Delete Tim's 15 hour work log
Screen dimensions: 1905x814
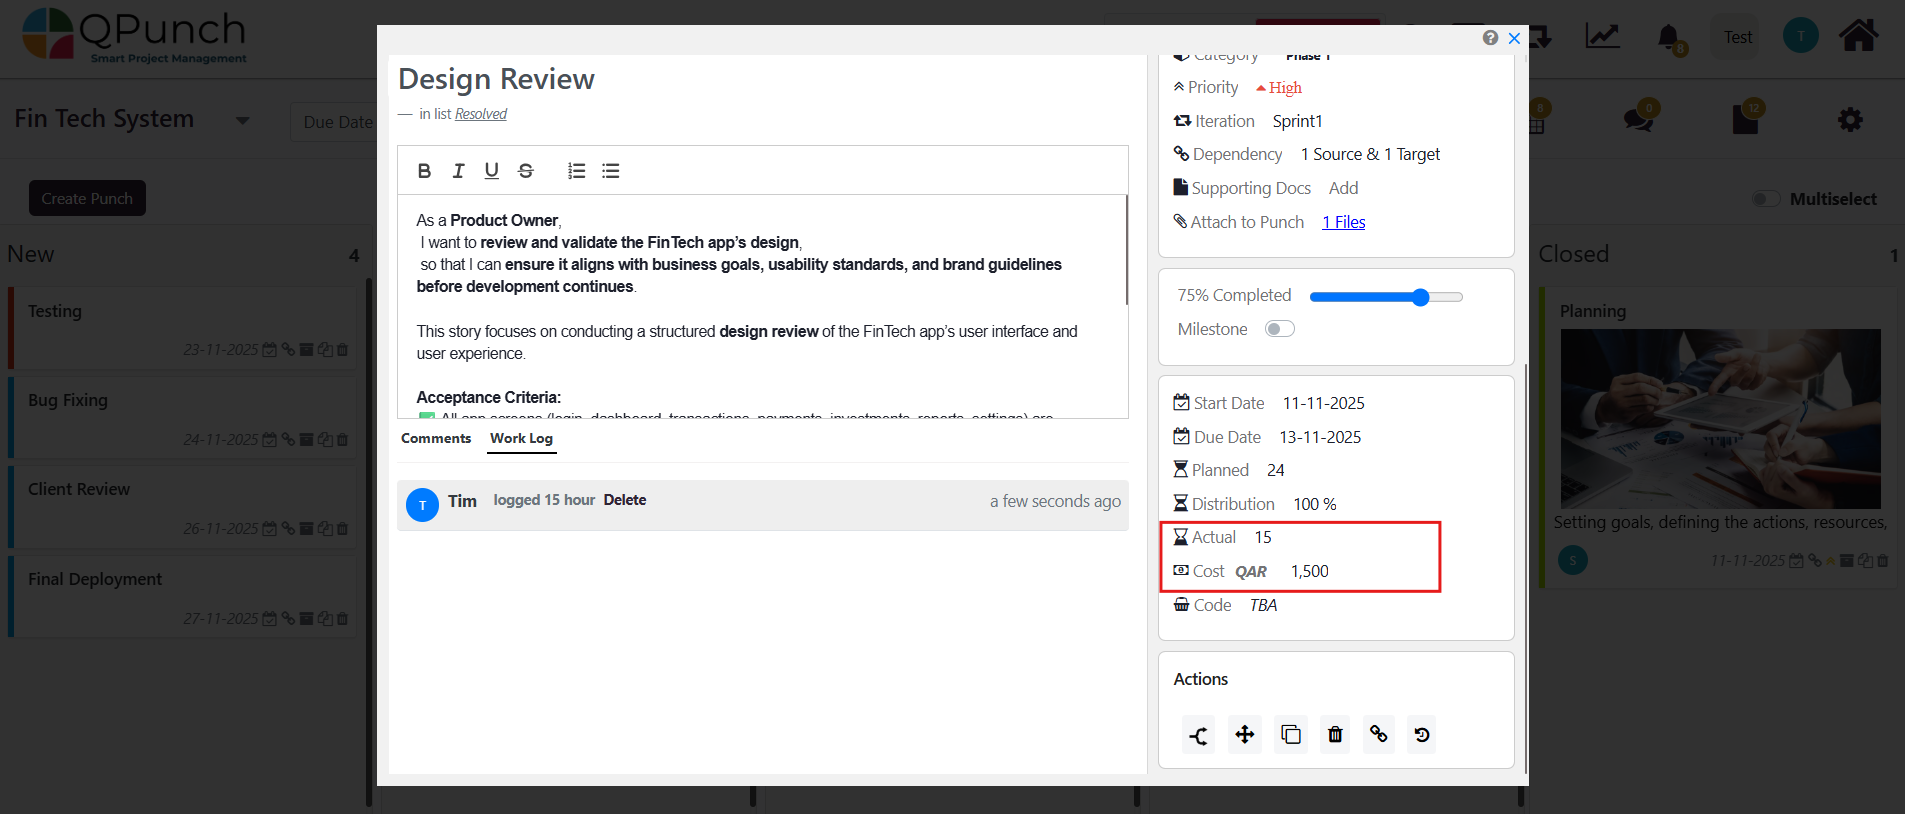click(624, 500)
